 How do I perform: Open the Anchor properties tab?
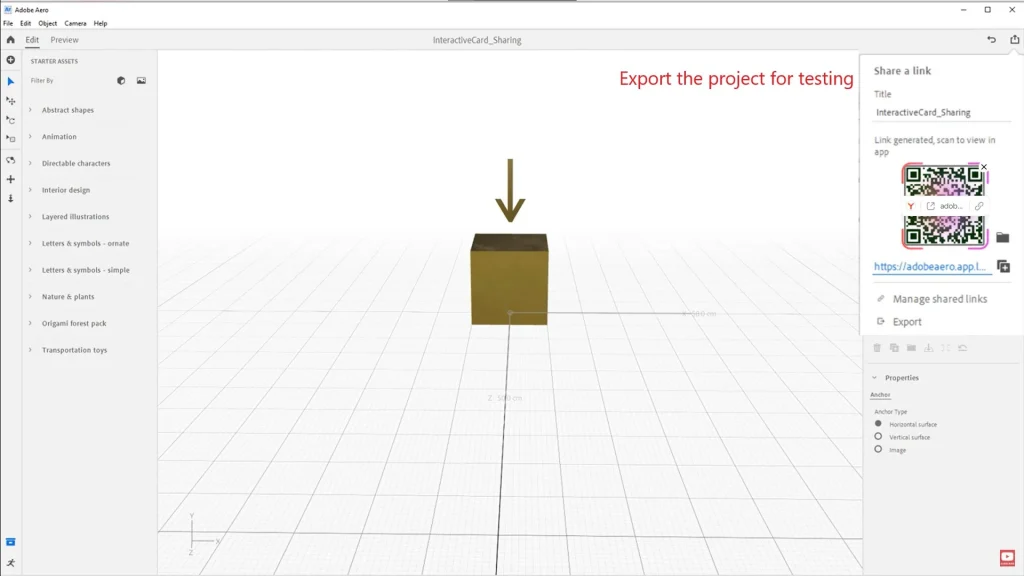click(x=880, y=395)
